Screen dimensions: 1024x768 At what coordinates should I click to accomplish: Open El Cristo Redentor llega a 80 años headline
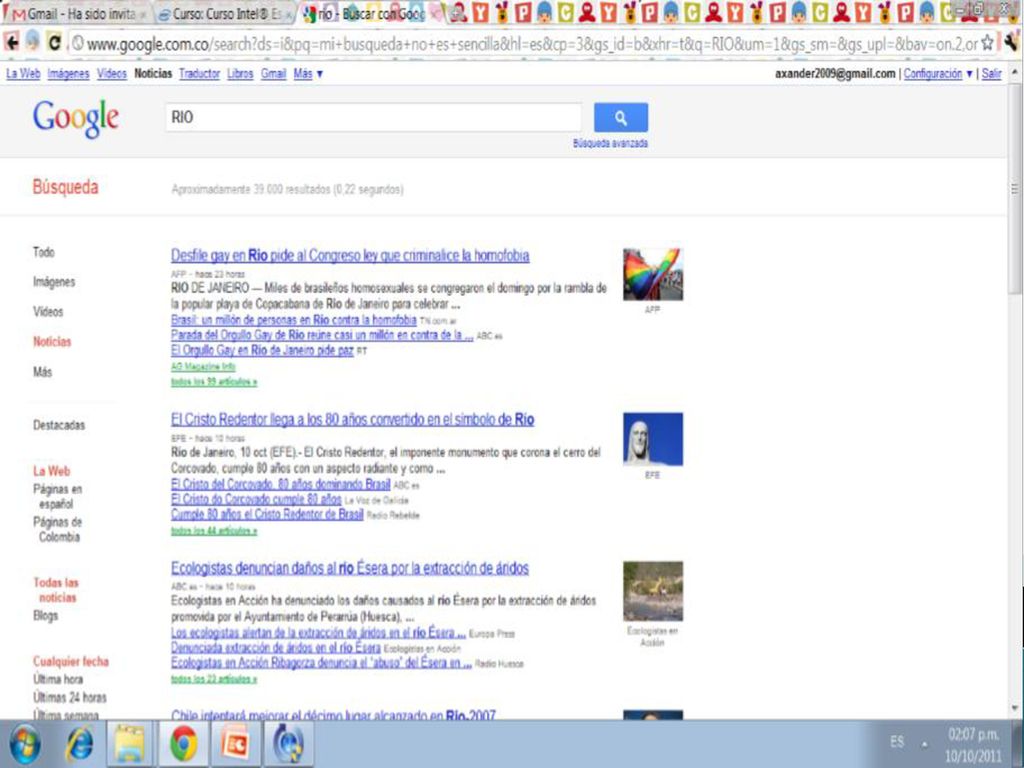click(x=353, y=420)
